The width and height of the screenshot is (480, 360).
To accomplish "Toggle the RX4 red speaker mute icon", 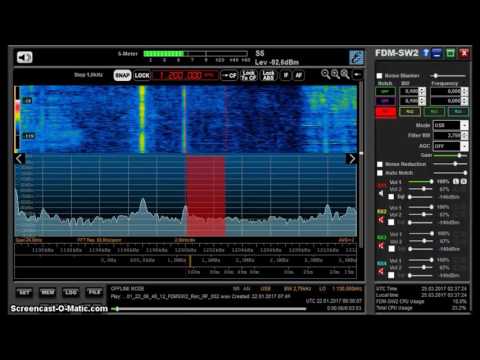I will tap(381, 272).
